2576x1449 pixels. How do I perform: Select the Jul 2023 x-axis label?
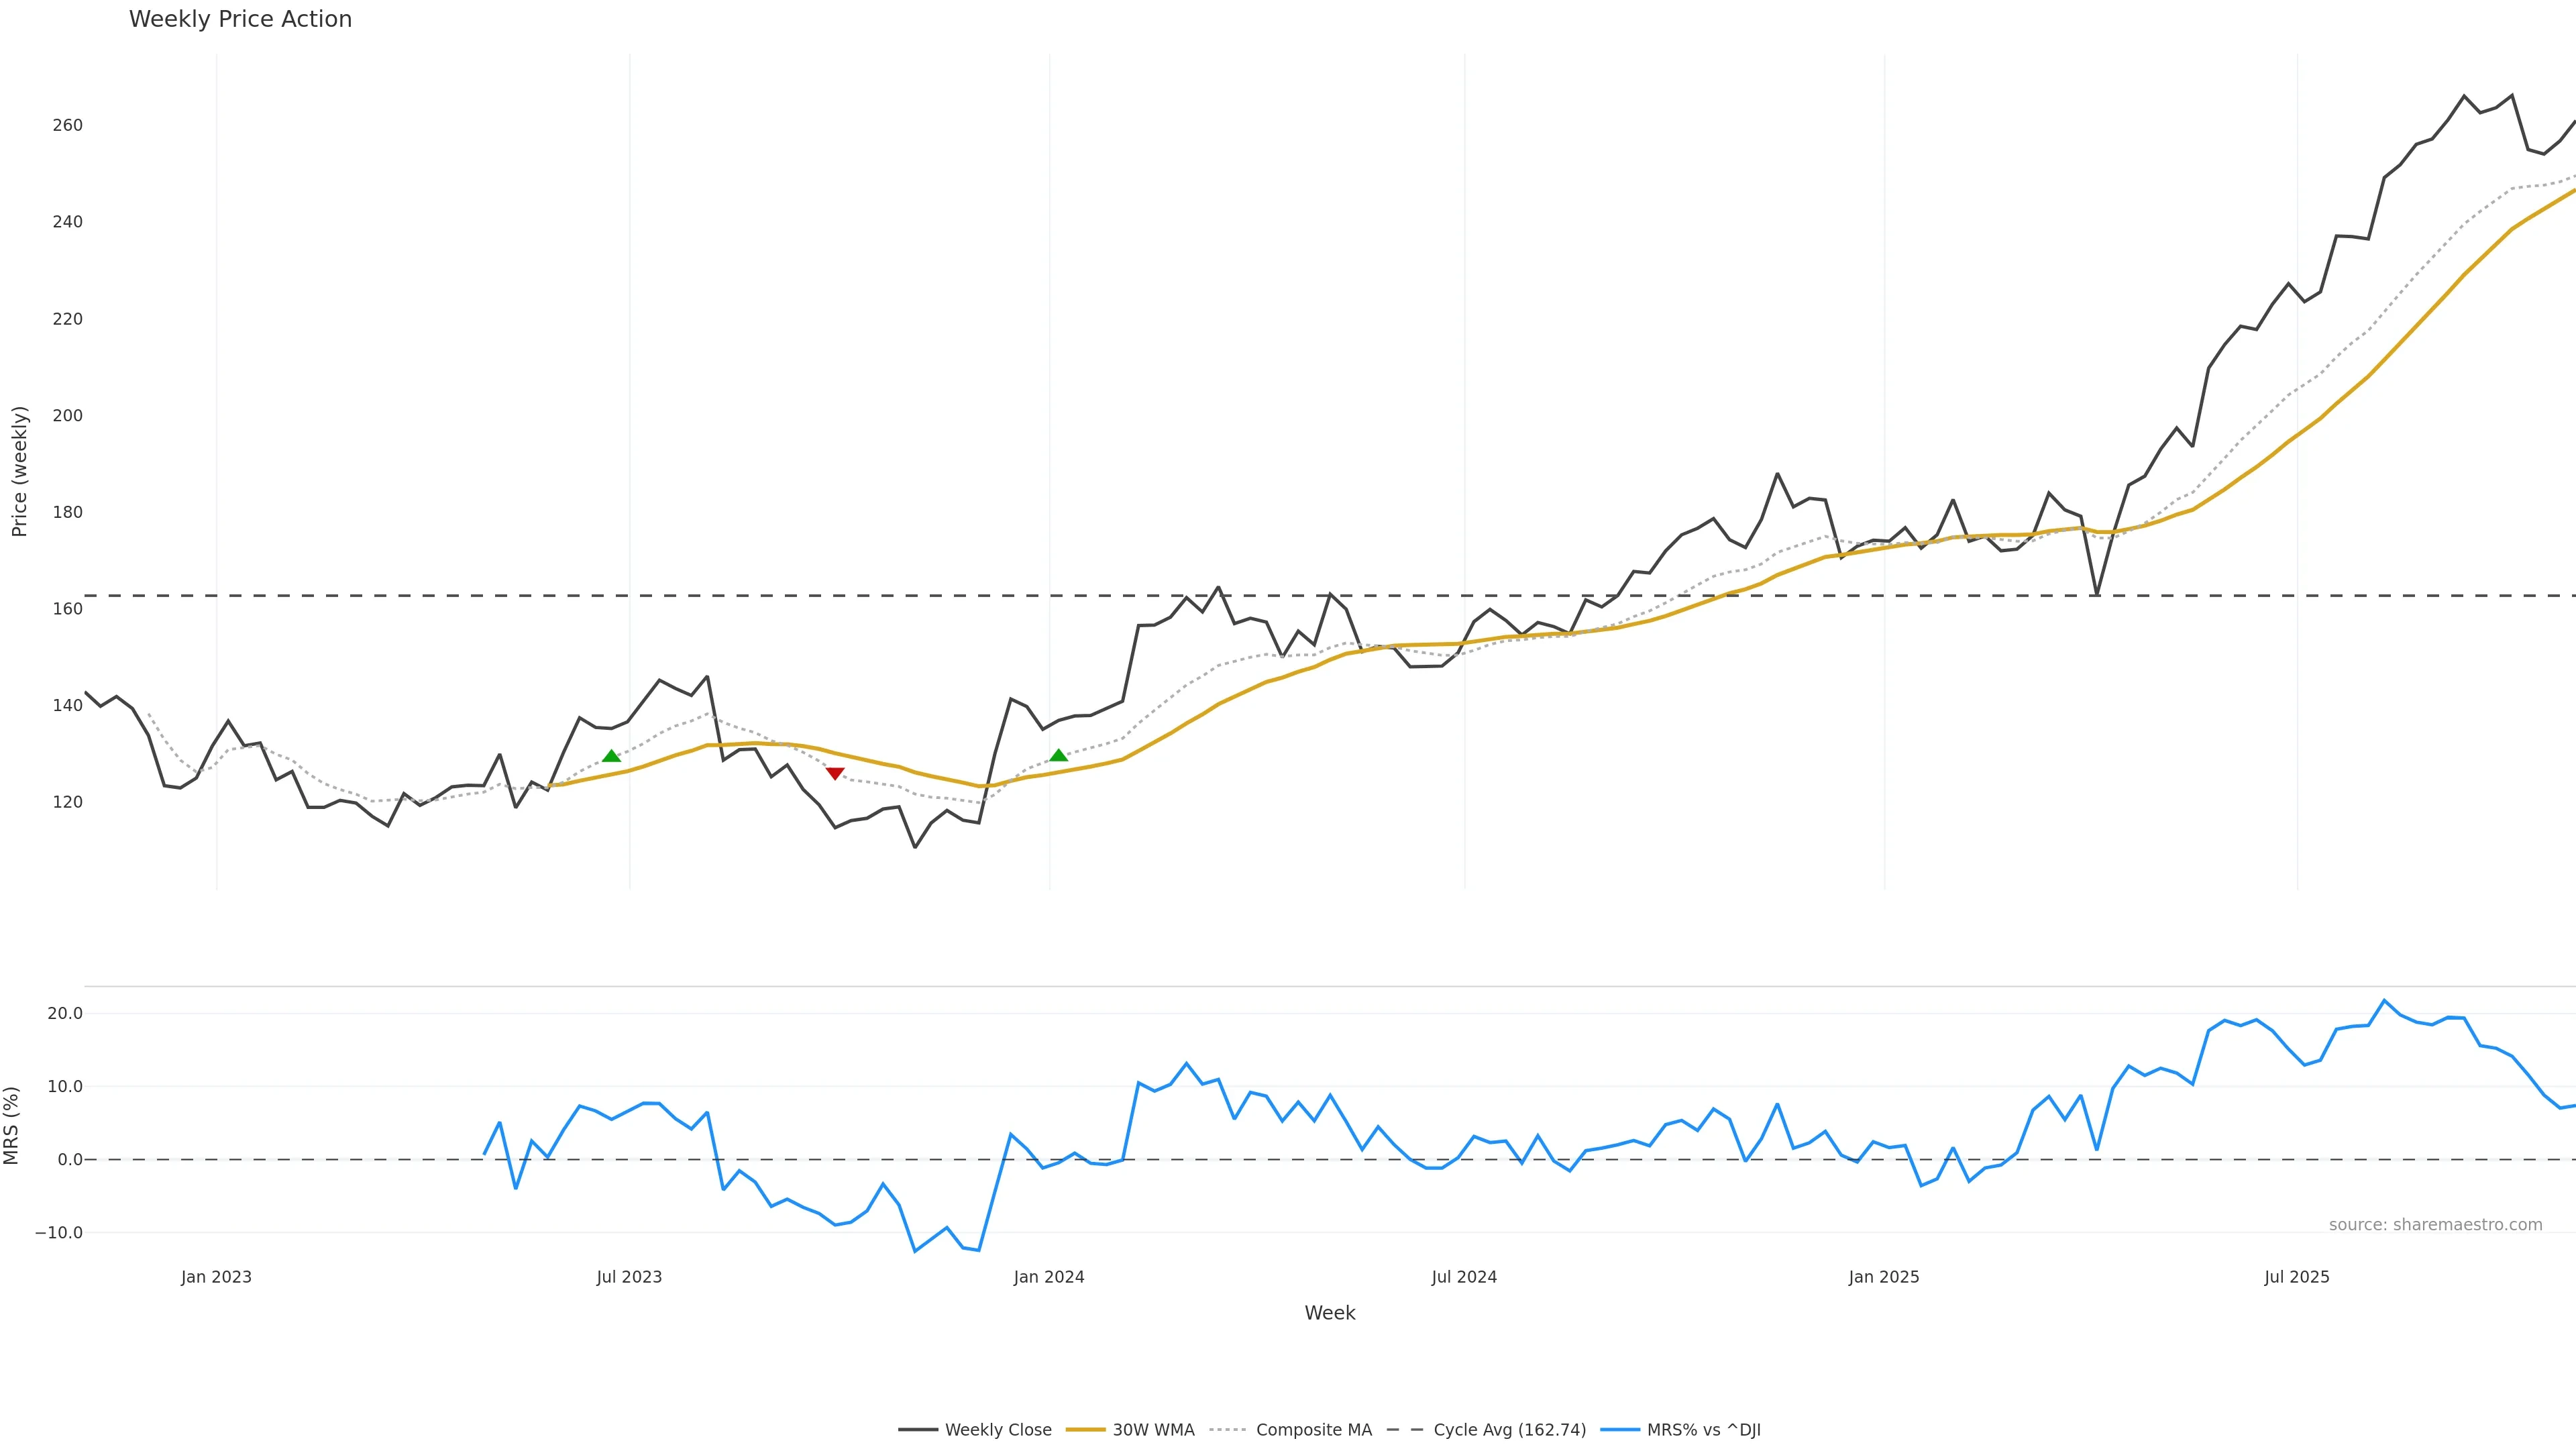click(x=629, y=1277)
